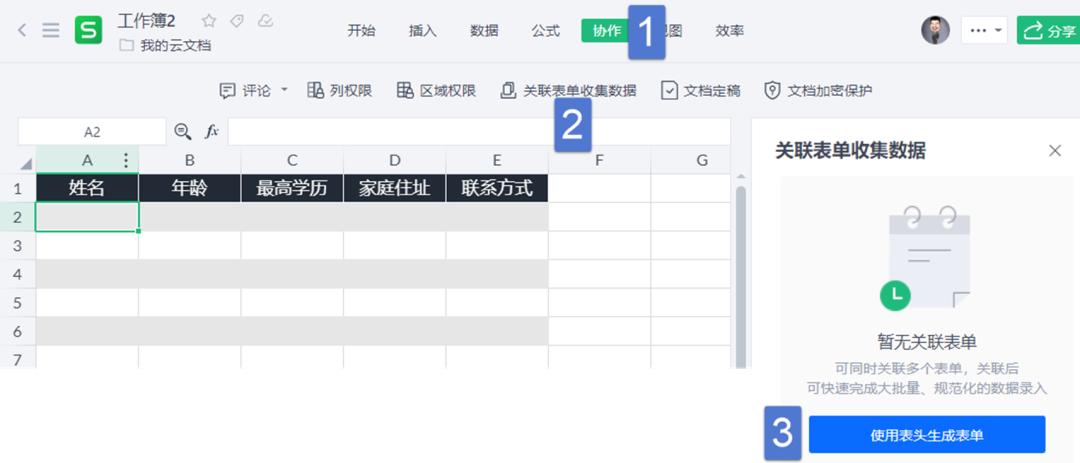Select the 协作 tab
Screen dimensions: 1080x463
coord(607,31)
